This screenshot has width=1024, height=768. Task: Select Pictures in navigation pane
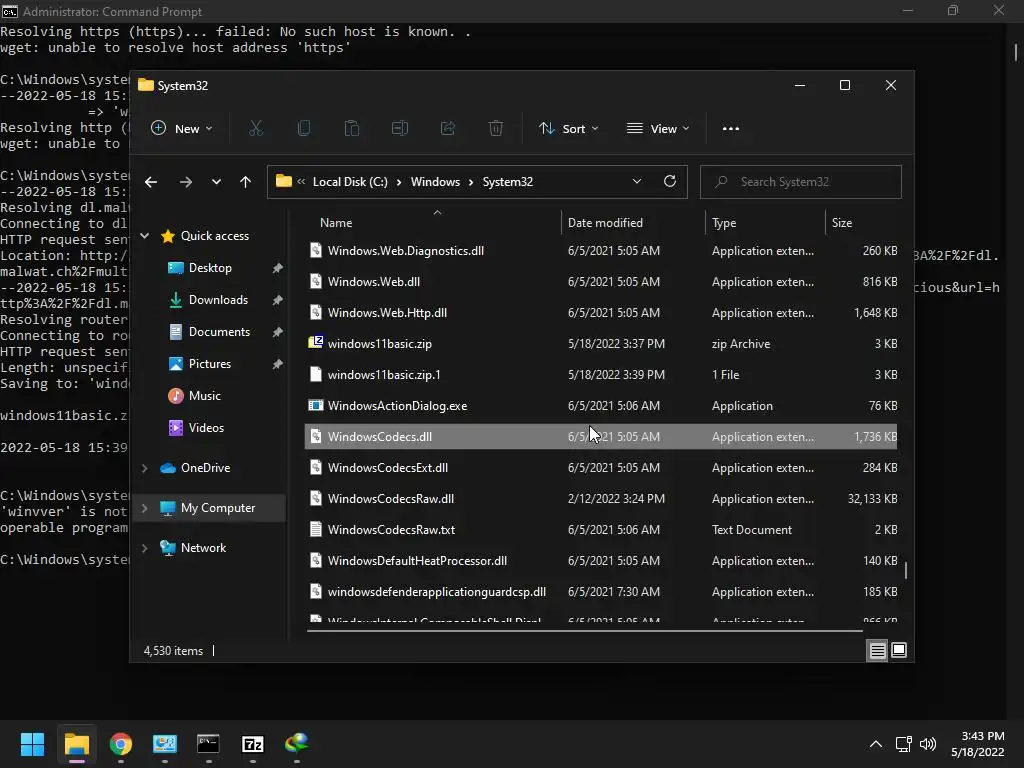tap(210, 364)
